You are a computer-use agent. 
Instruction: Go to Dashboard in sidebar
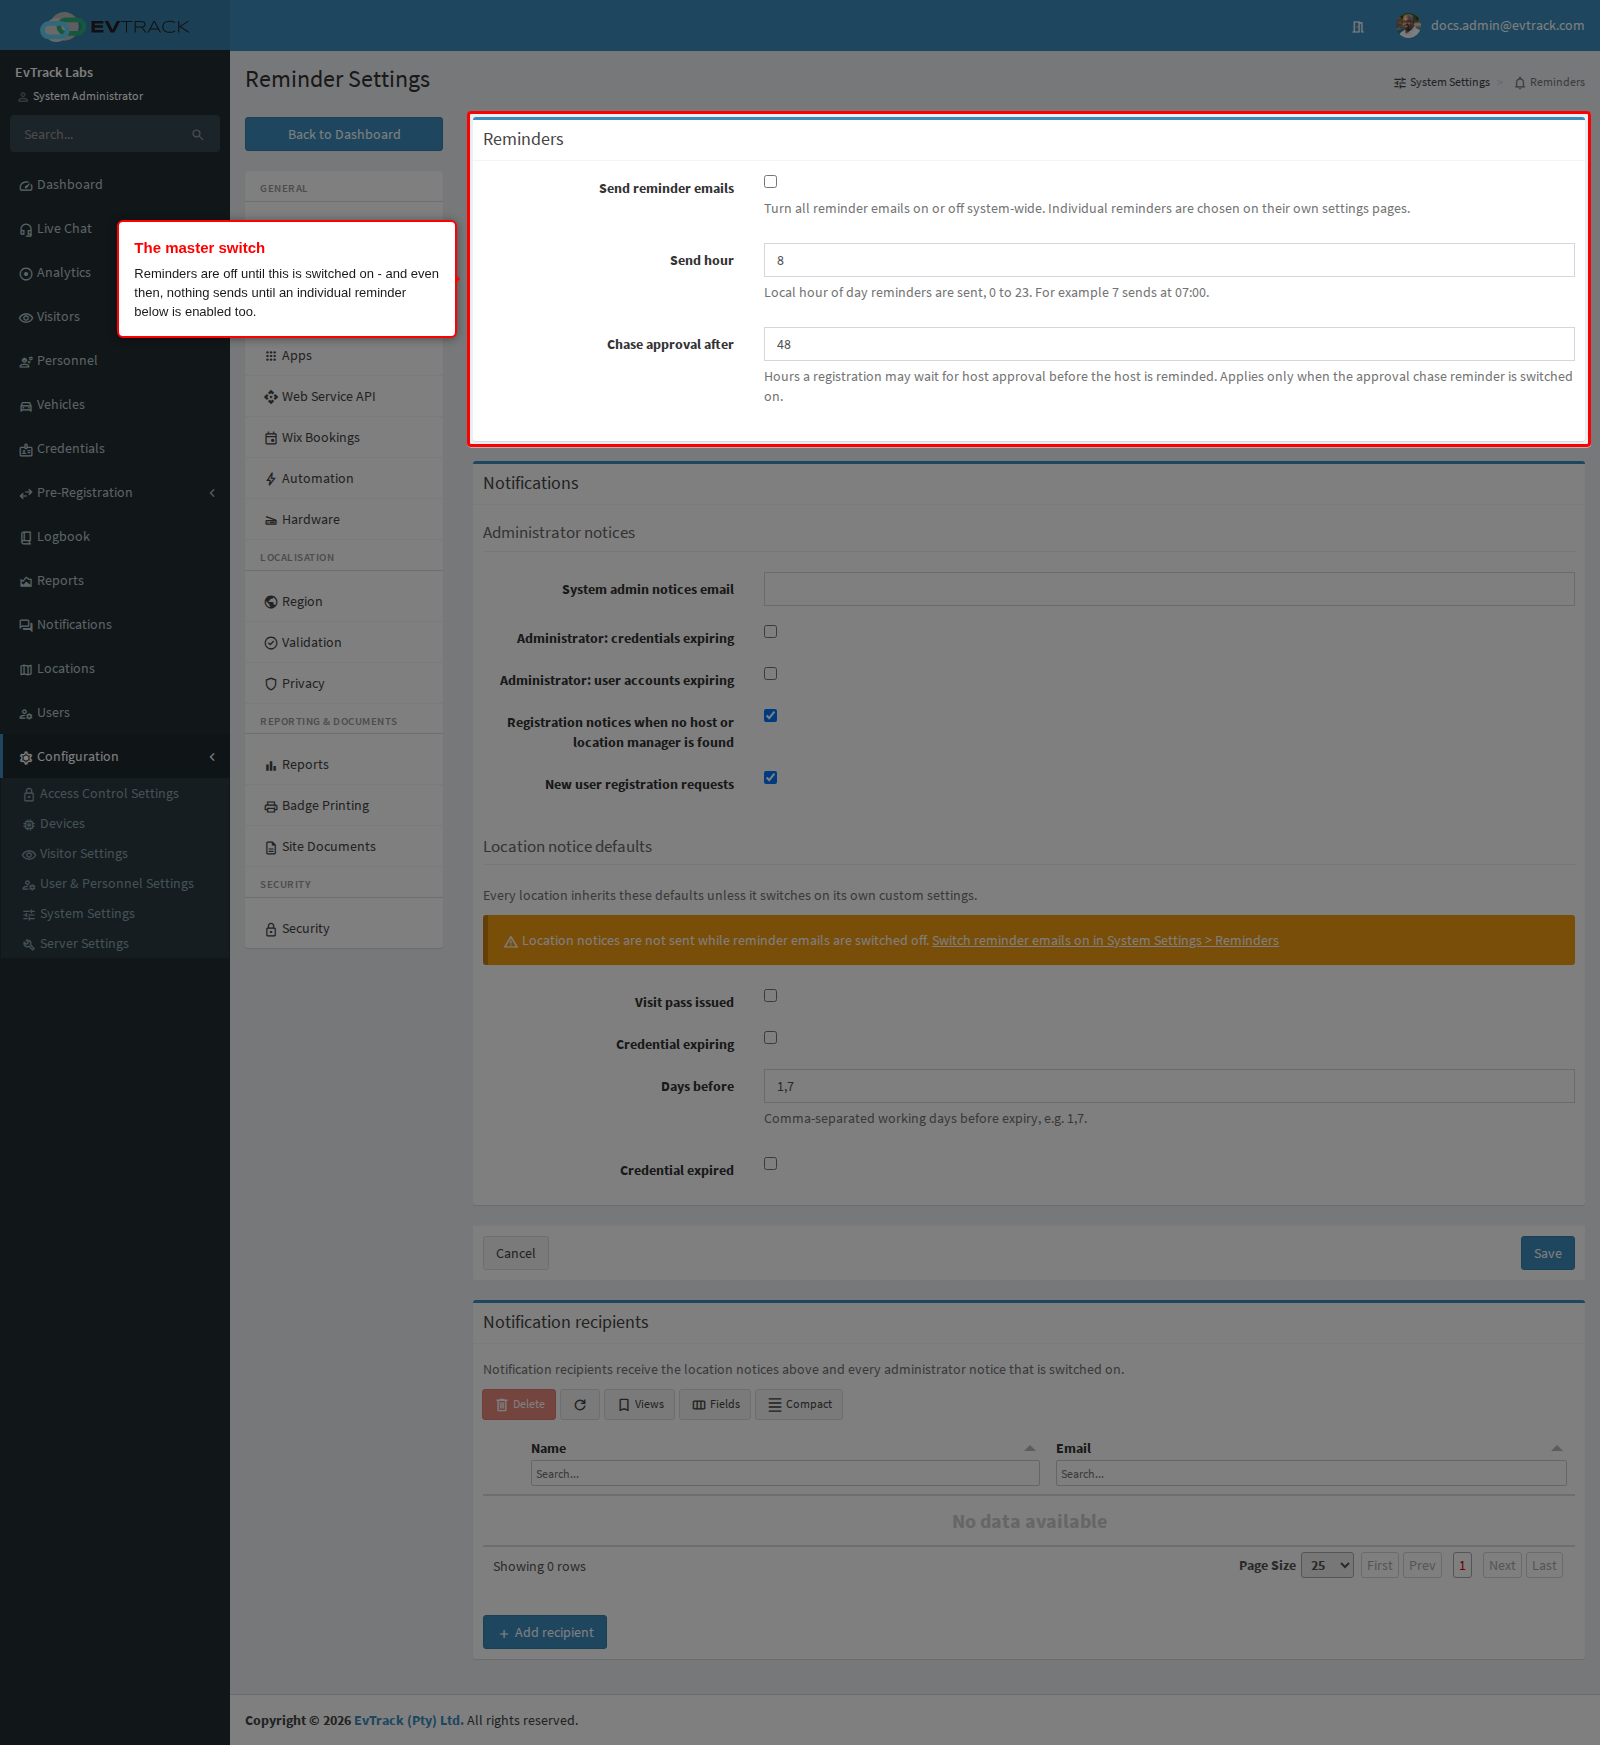coord(115,184)
